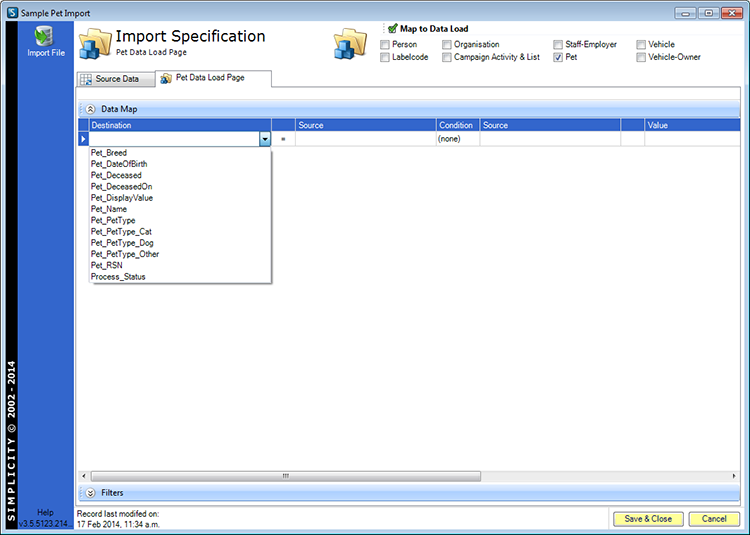Click the Import Specification folder icon
The height and width of the screenshot is (535, 750).
(x=95, y=44)
